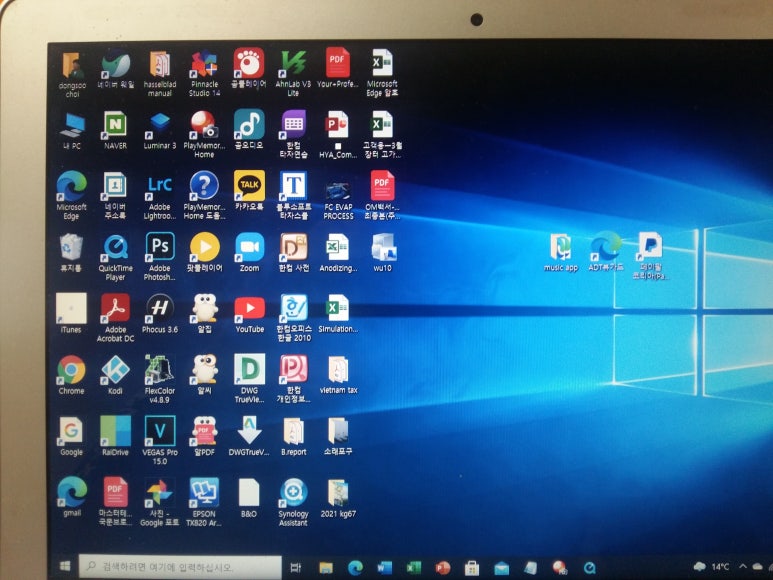Open the dongsoo choi user folder
773x580 pixels.
coord(72,74)
